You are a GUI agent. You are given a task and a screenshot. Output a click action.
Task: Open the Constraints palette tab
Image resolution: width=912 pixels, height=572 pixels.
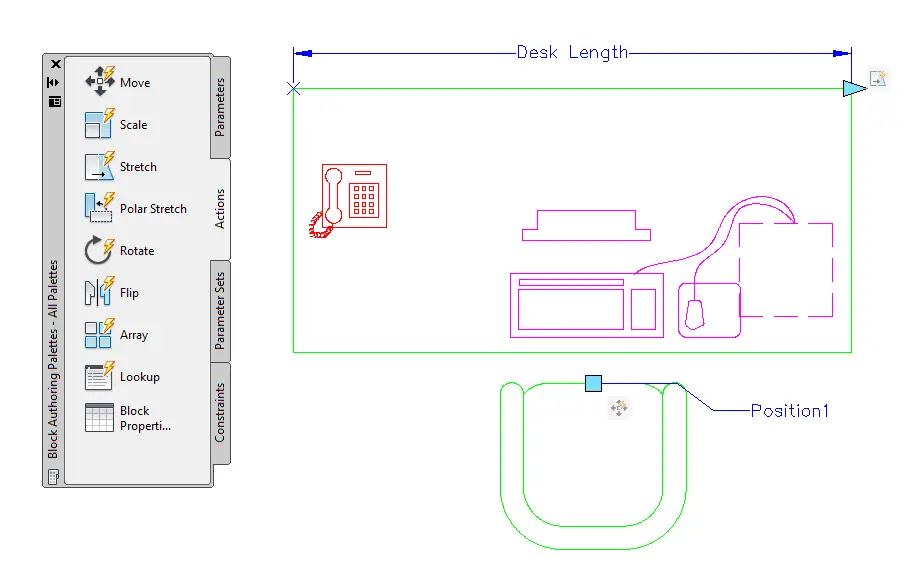pos(220,413)
